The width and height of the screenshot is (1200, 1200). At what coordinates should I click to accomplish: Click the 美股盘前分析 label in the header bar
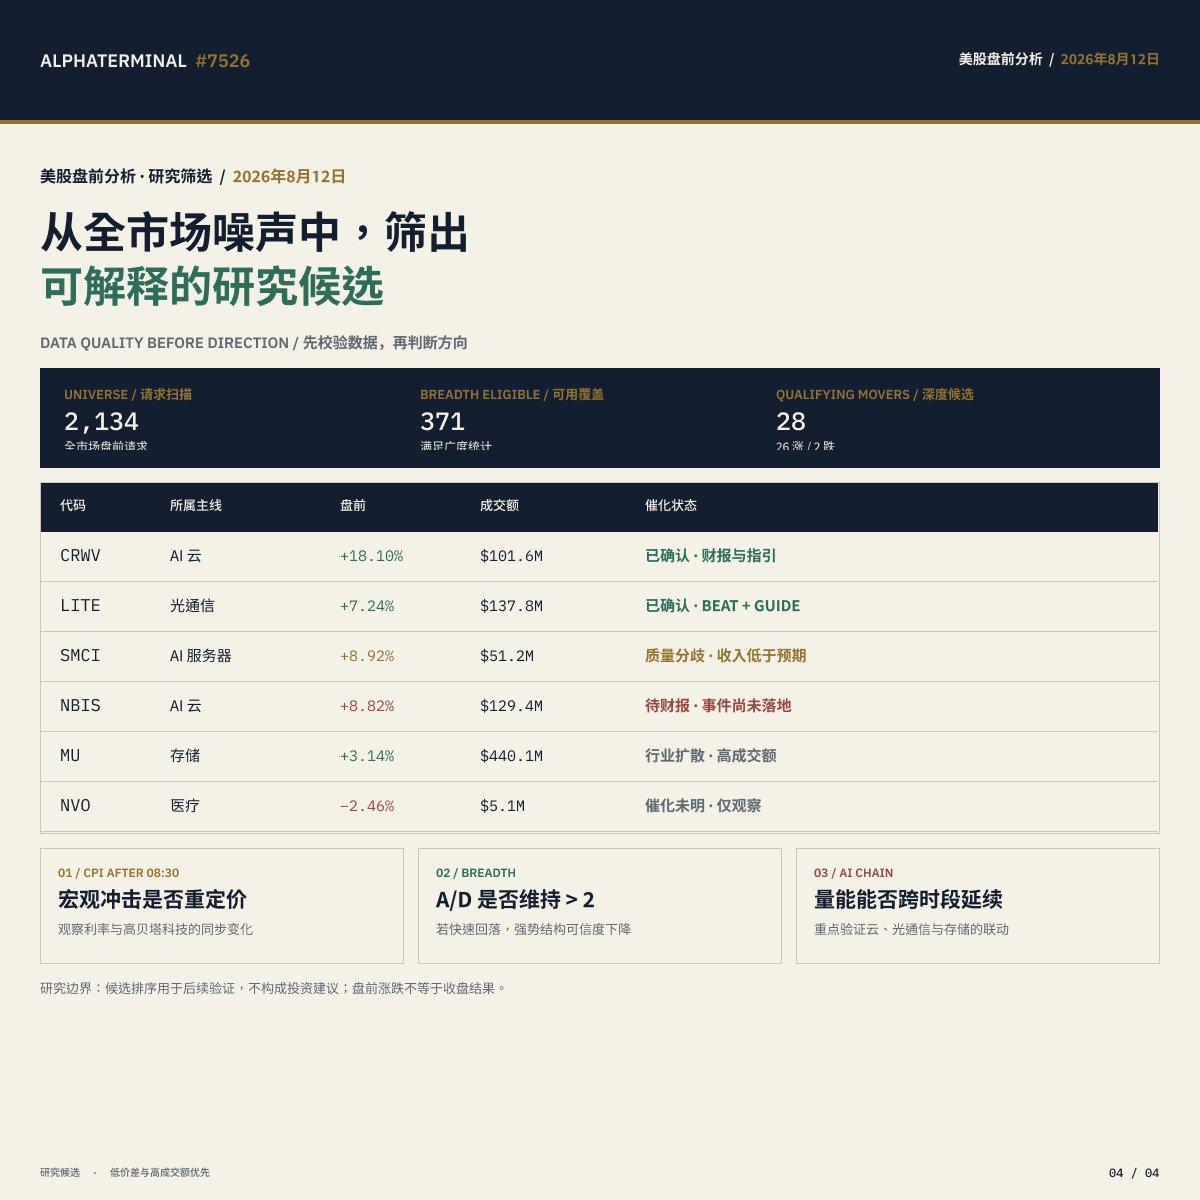click(x=1000, y=59)
